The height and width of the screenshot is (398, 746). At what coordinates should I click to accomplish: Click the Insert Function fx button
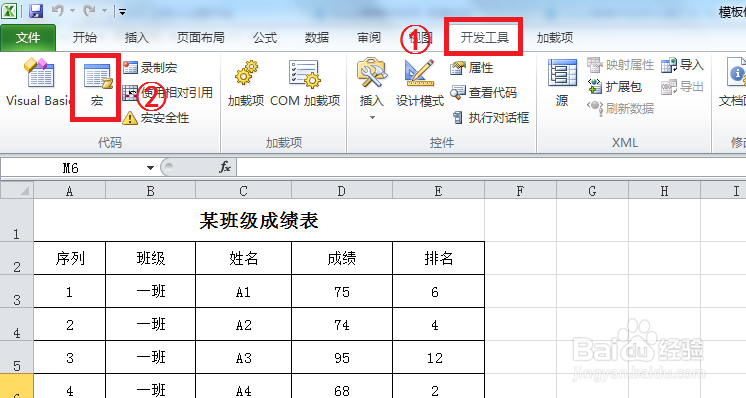(225, 167)
